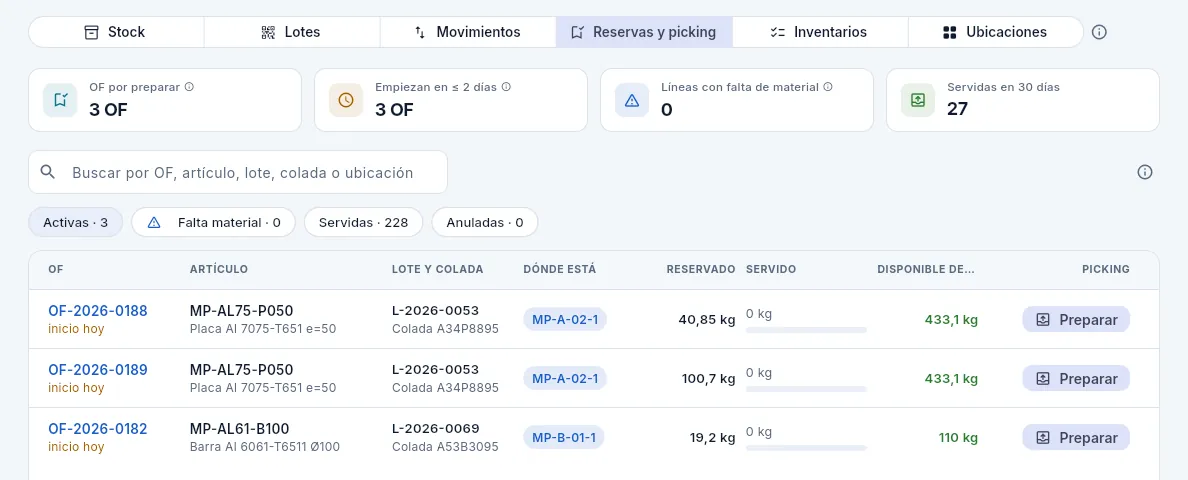Click the MP-B-01-1 location badge
The height and width of the screenshot is (480, 1188).
pyautogui.click(x=564, y=437)
